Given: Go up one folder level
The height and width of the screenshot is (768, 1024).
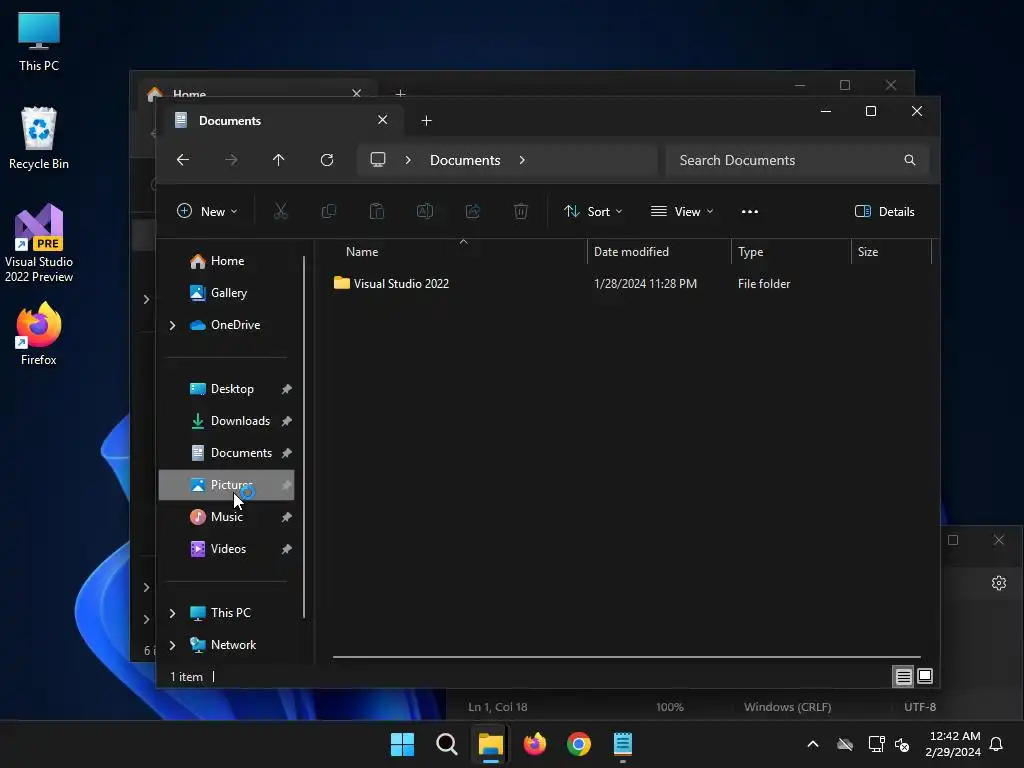Looking at the screenshot, I should pos(279,160).
